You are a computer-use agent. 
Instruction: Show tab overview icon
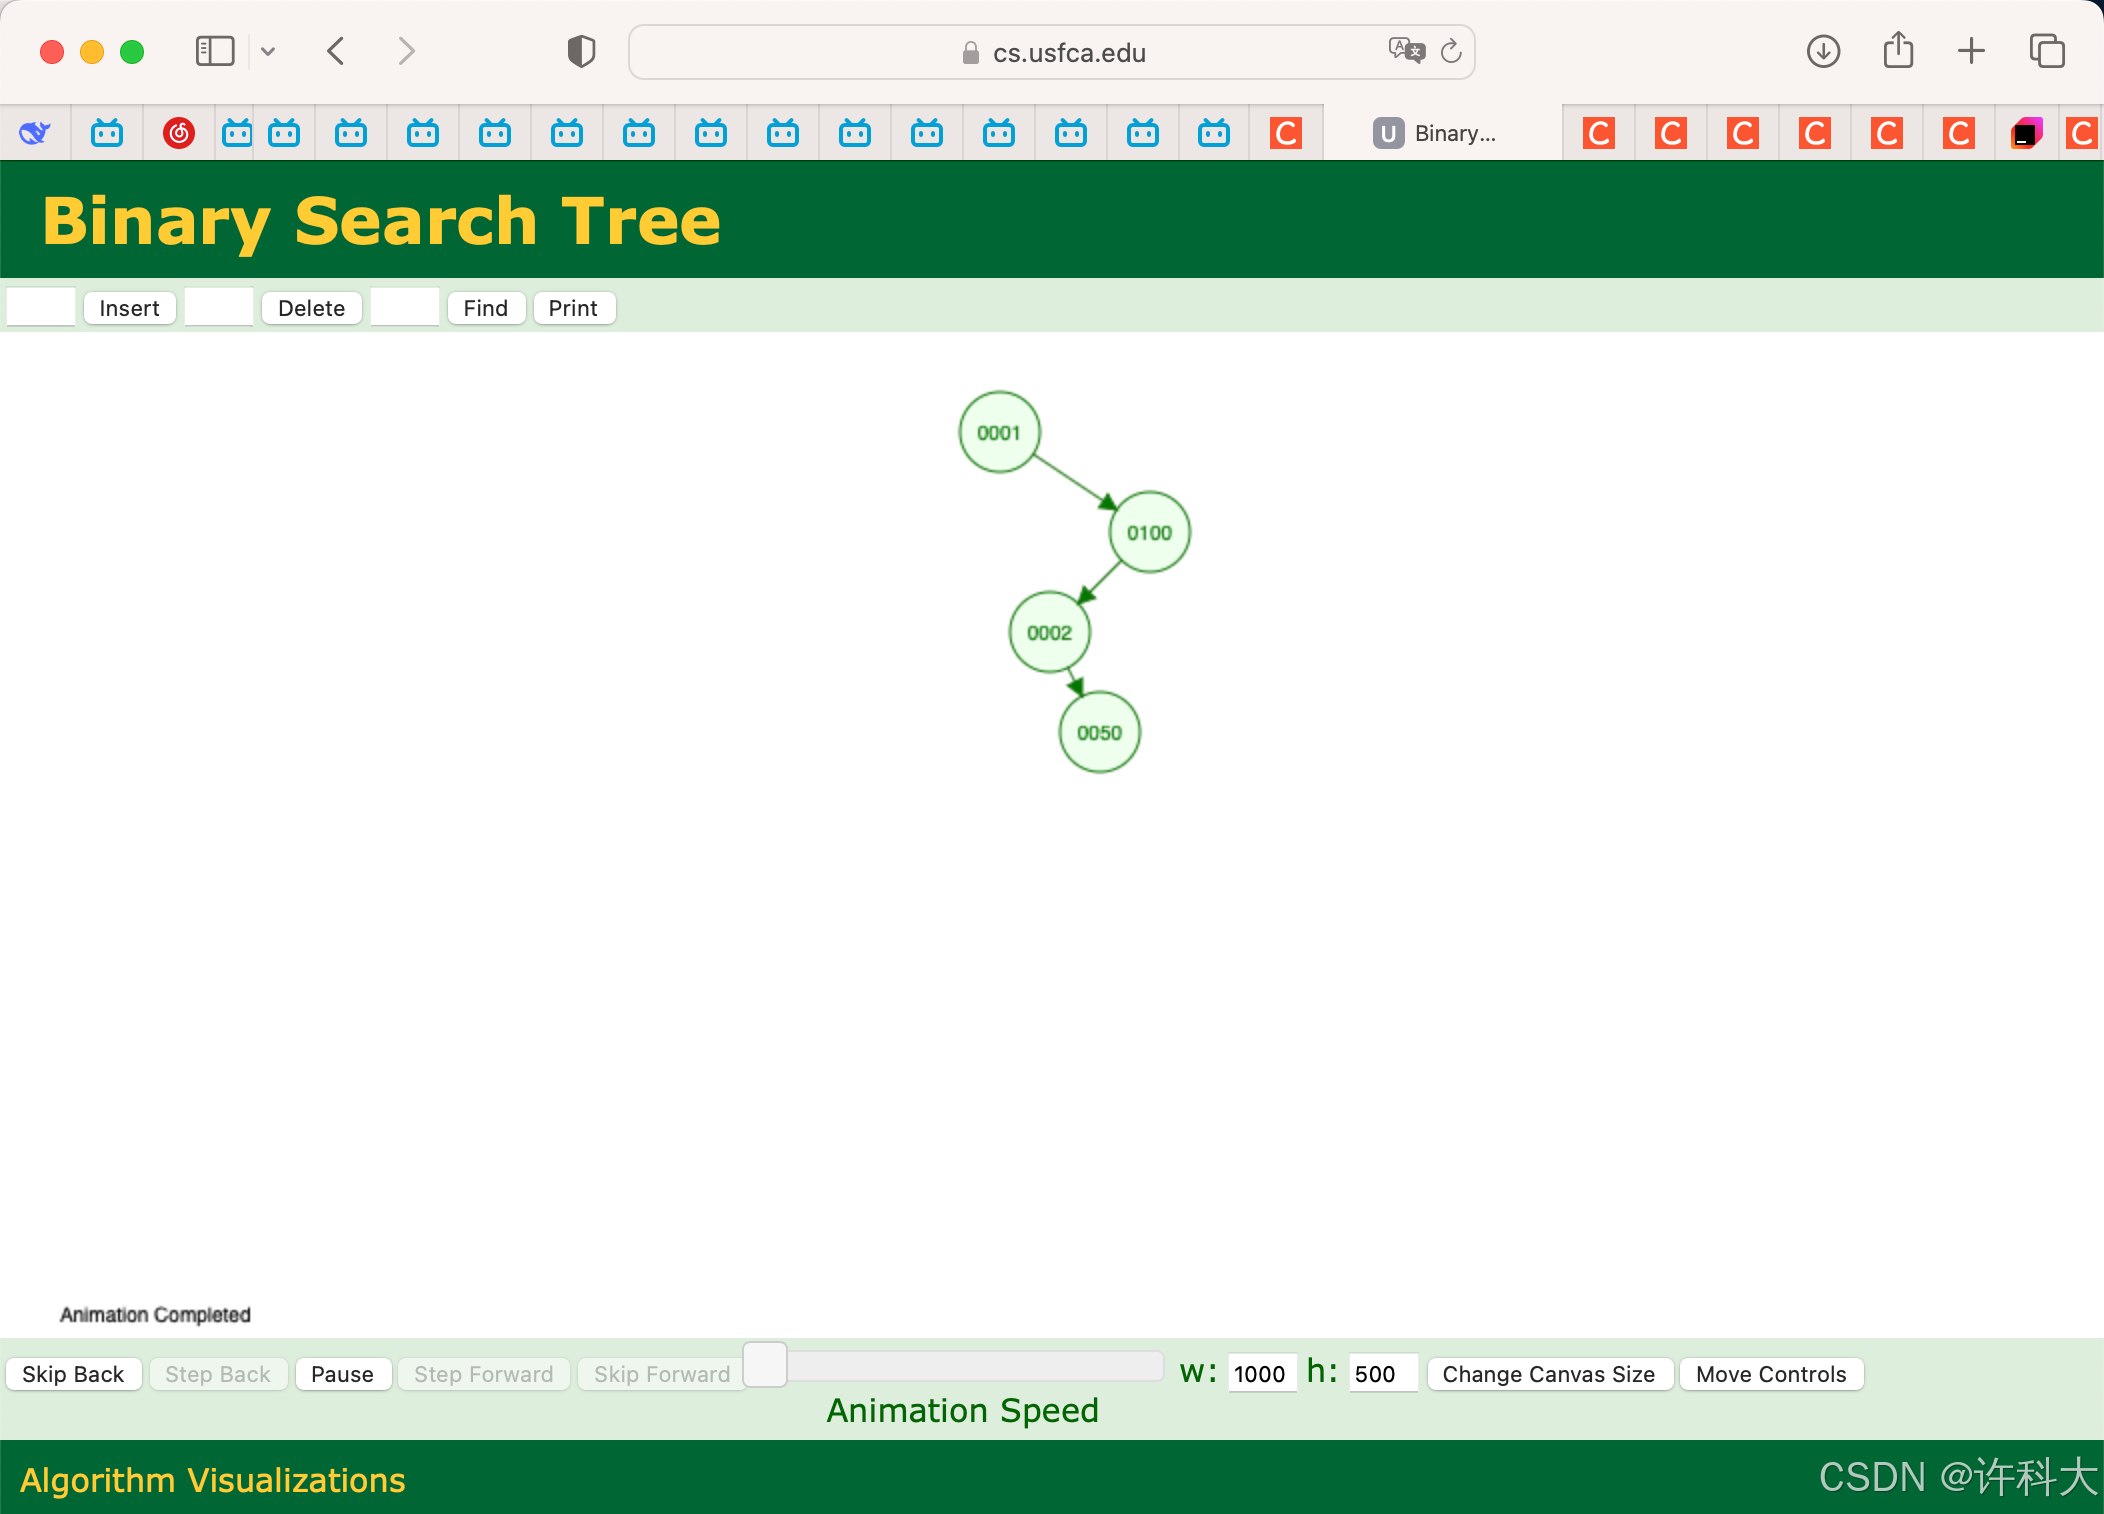tap(2046, 51)
